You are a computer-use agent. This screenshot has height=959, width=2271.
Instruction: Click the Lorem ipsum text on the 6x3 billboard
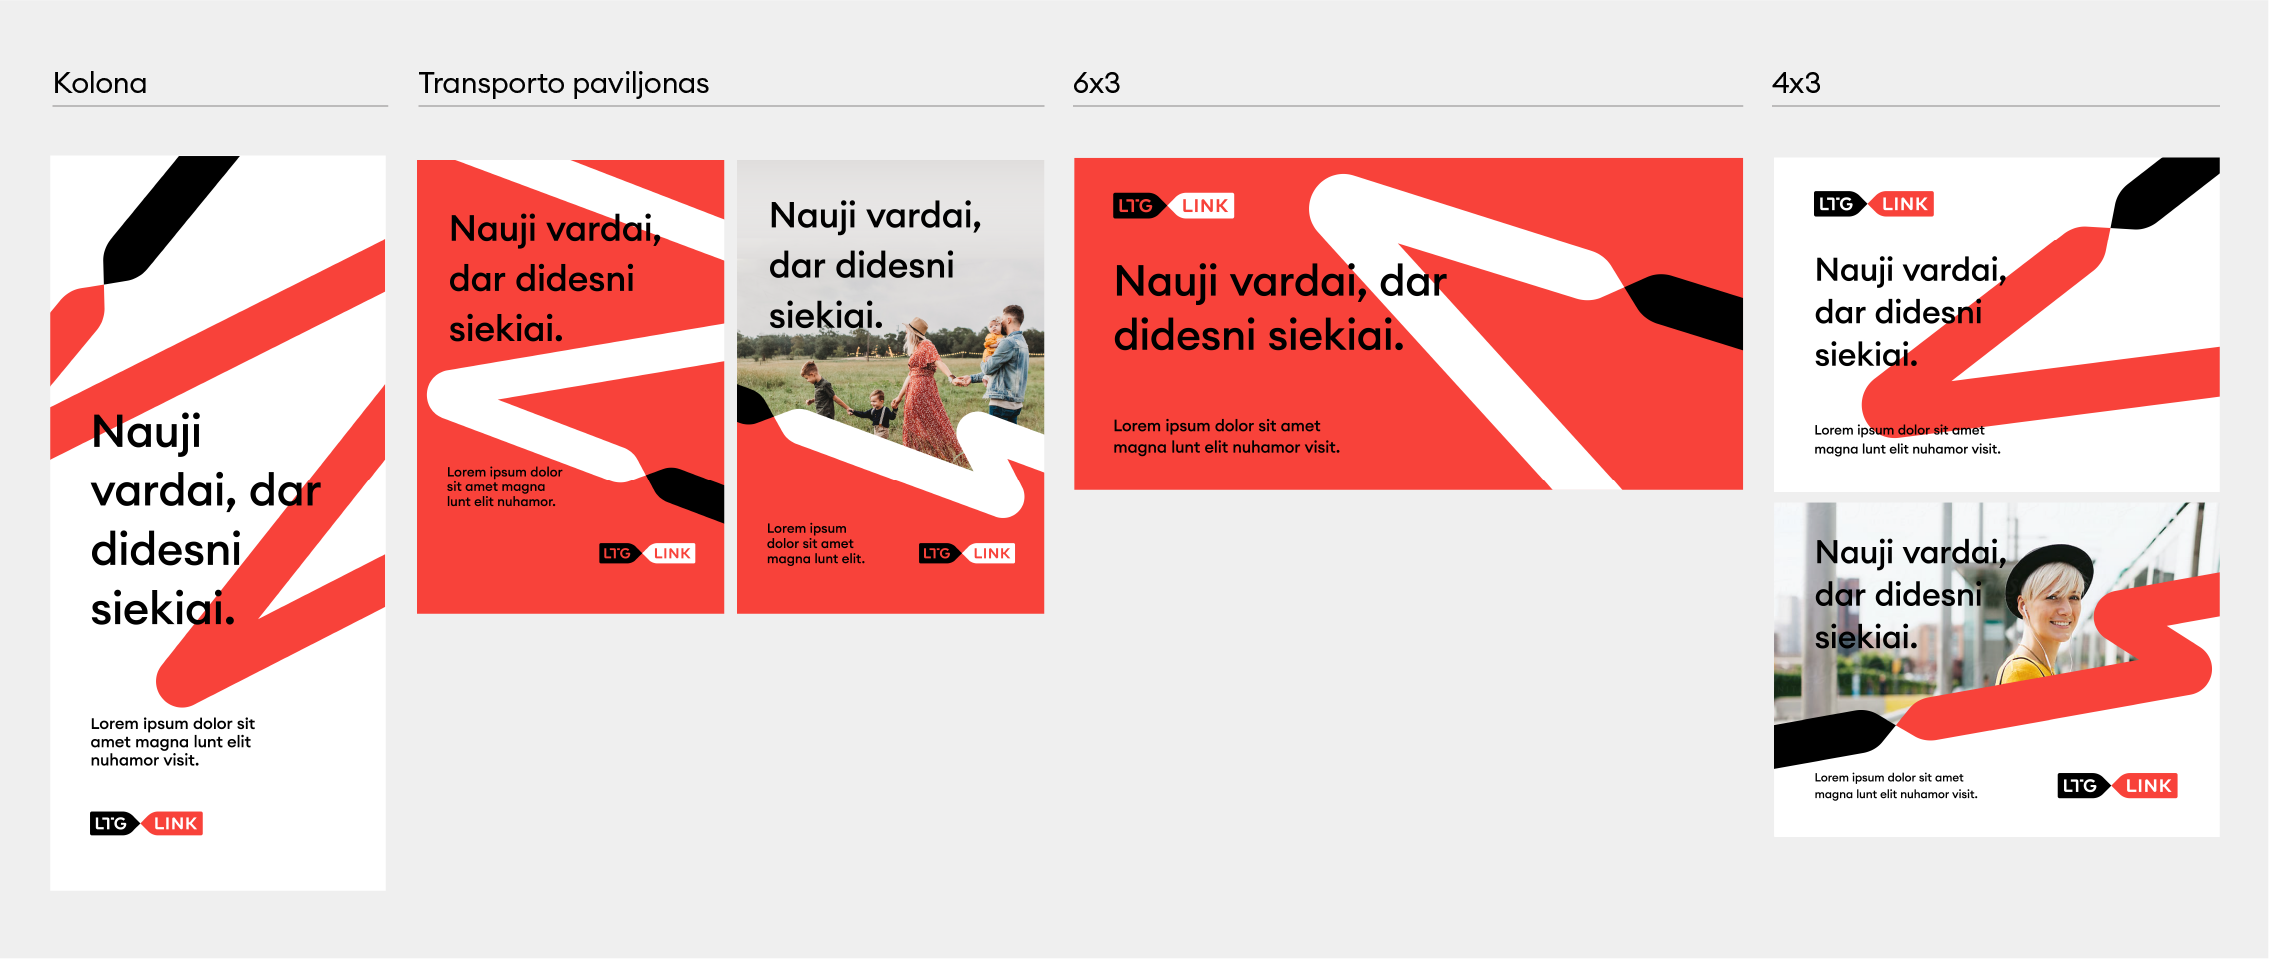pyautogui.click(x=1226, y=436)
